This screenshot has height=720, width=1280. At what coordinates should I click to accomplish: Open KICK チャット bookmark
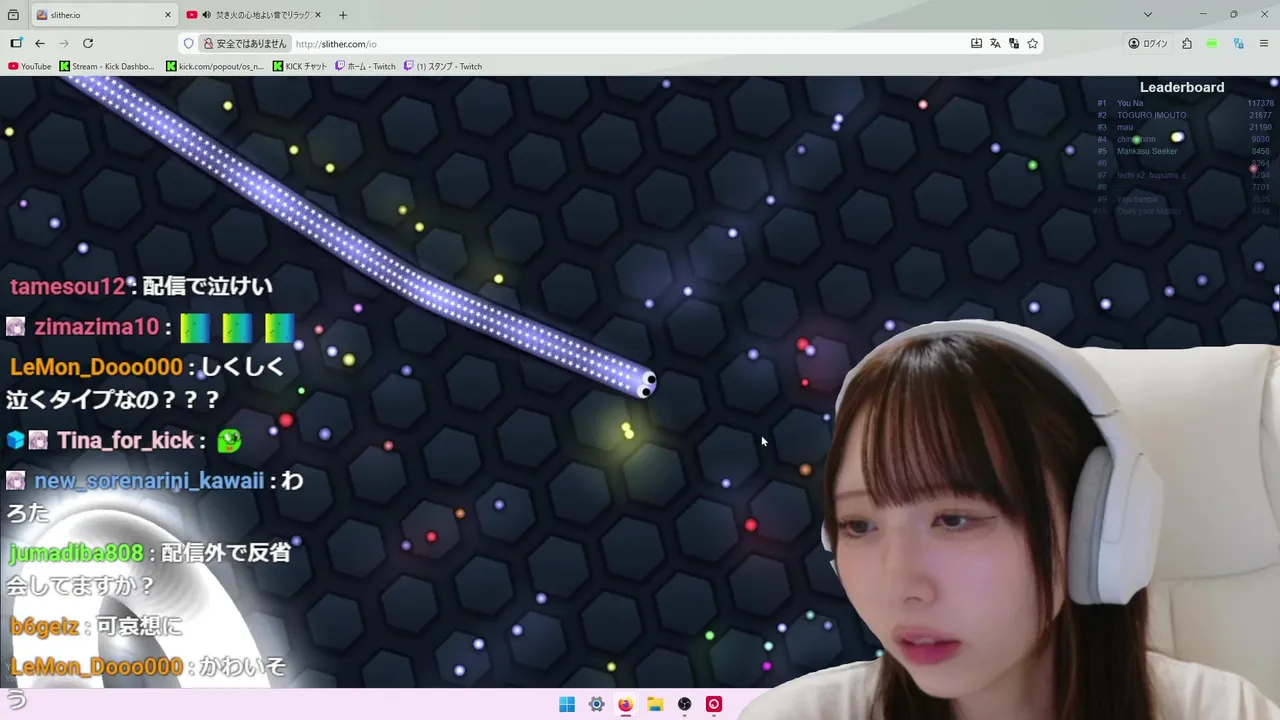coord(300,66)
